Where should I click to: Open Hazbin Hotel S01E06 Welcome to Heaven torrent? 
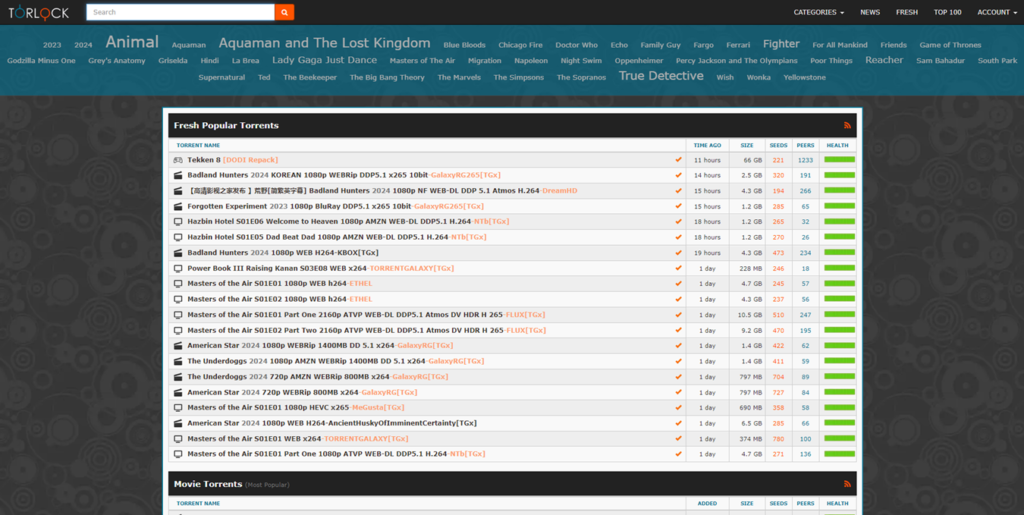pyautogui.click(x=348, y=222)
